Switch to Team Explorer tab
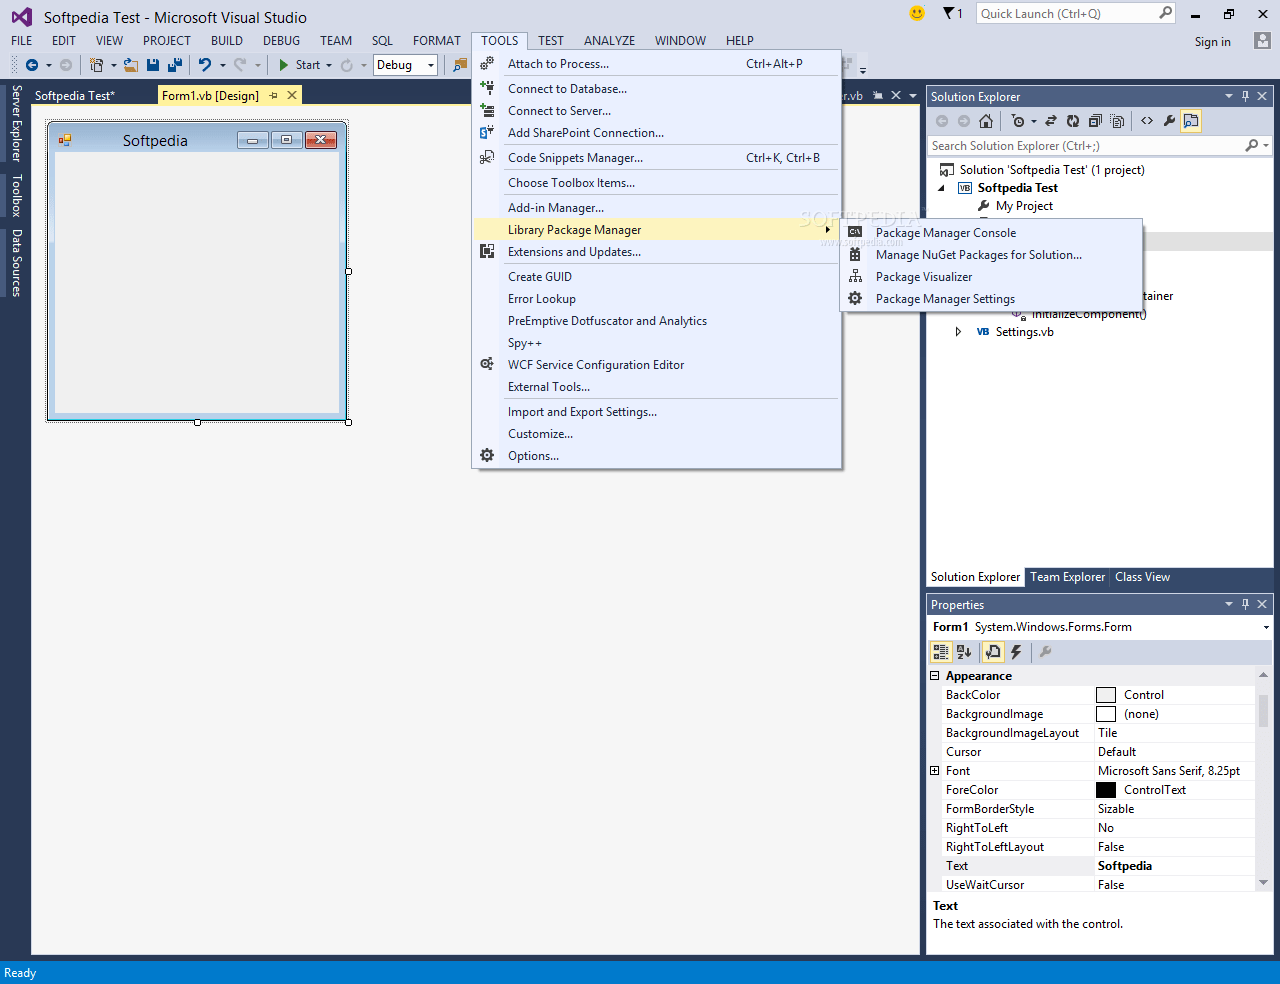This screenshot has height=984, width=1280. [1067, 577]
